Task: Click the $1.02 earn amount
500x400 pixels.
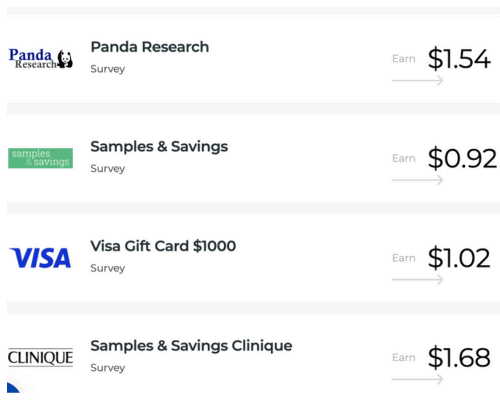Action: point(459,258)
